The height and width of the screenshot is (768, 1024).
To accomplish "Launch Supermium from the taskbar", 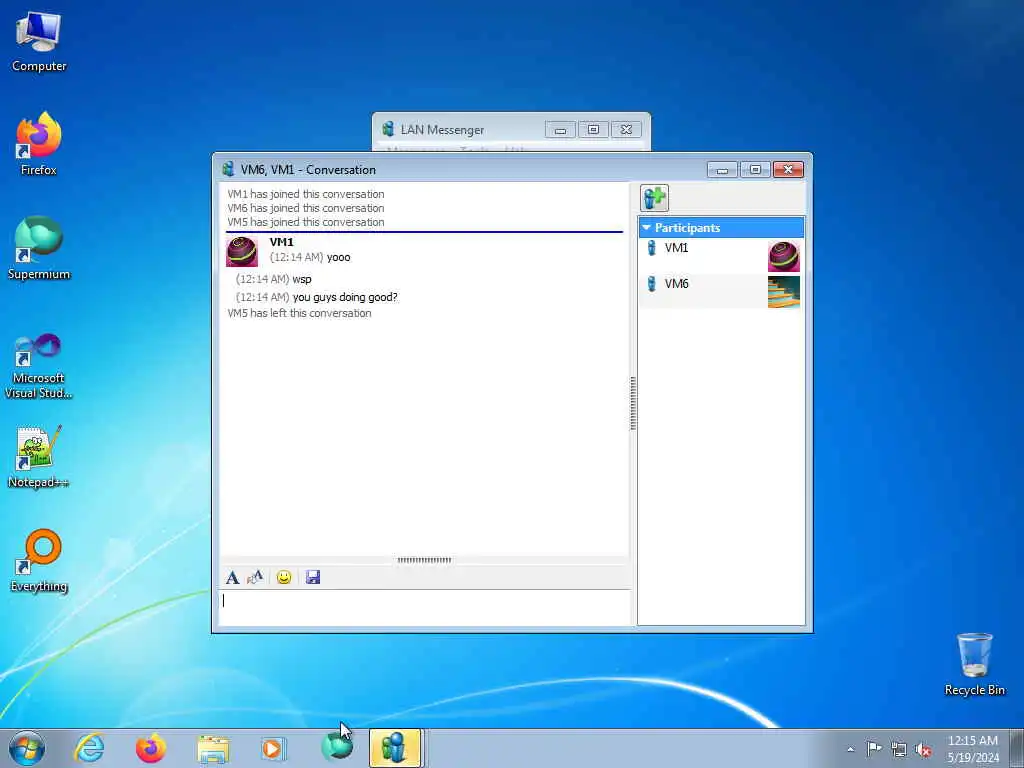I will point(337,748).
